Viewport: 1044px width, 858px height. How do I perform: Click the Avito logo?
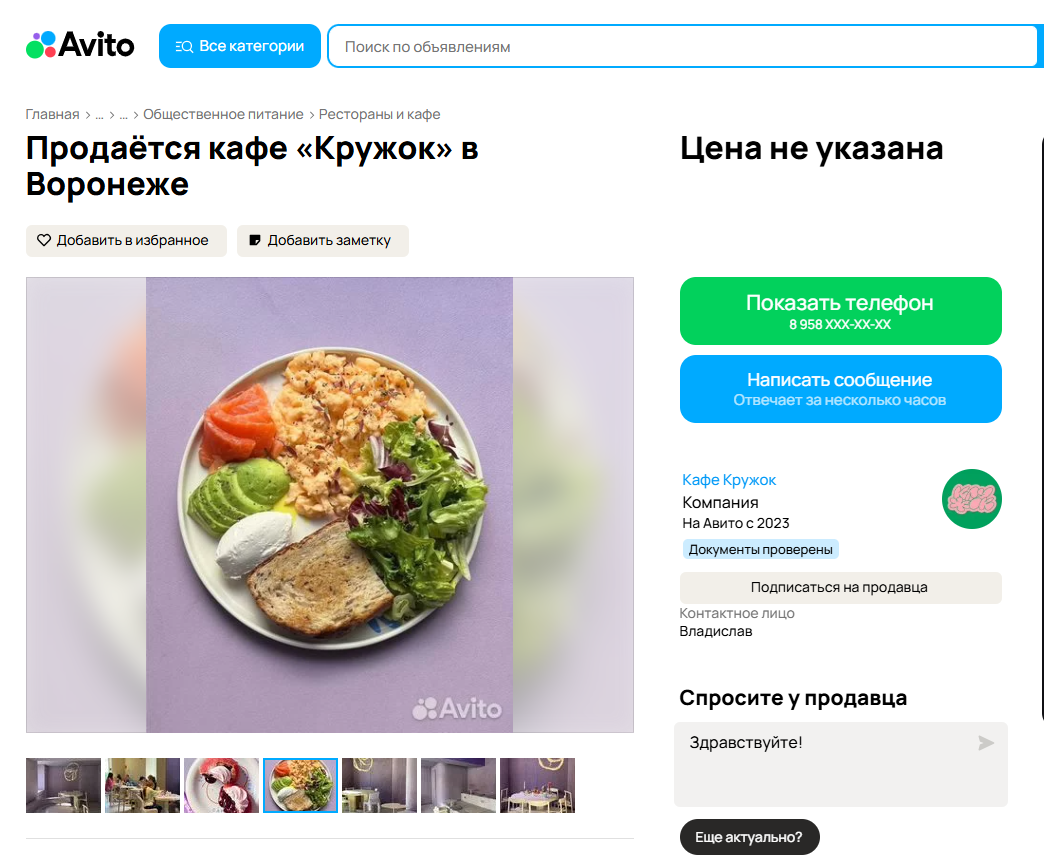[x=80, y=45]
